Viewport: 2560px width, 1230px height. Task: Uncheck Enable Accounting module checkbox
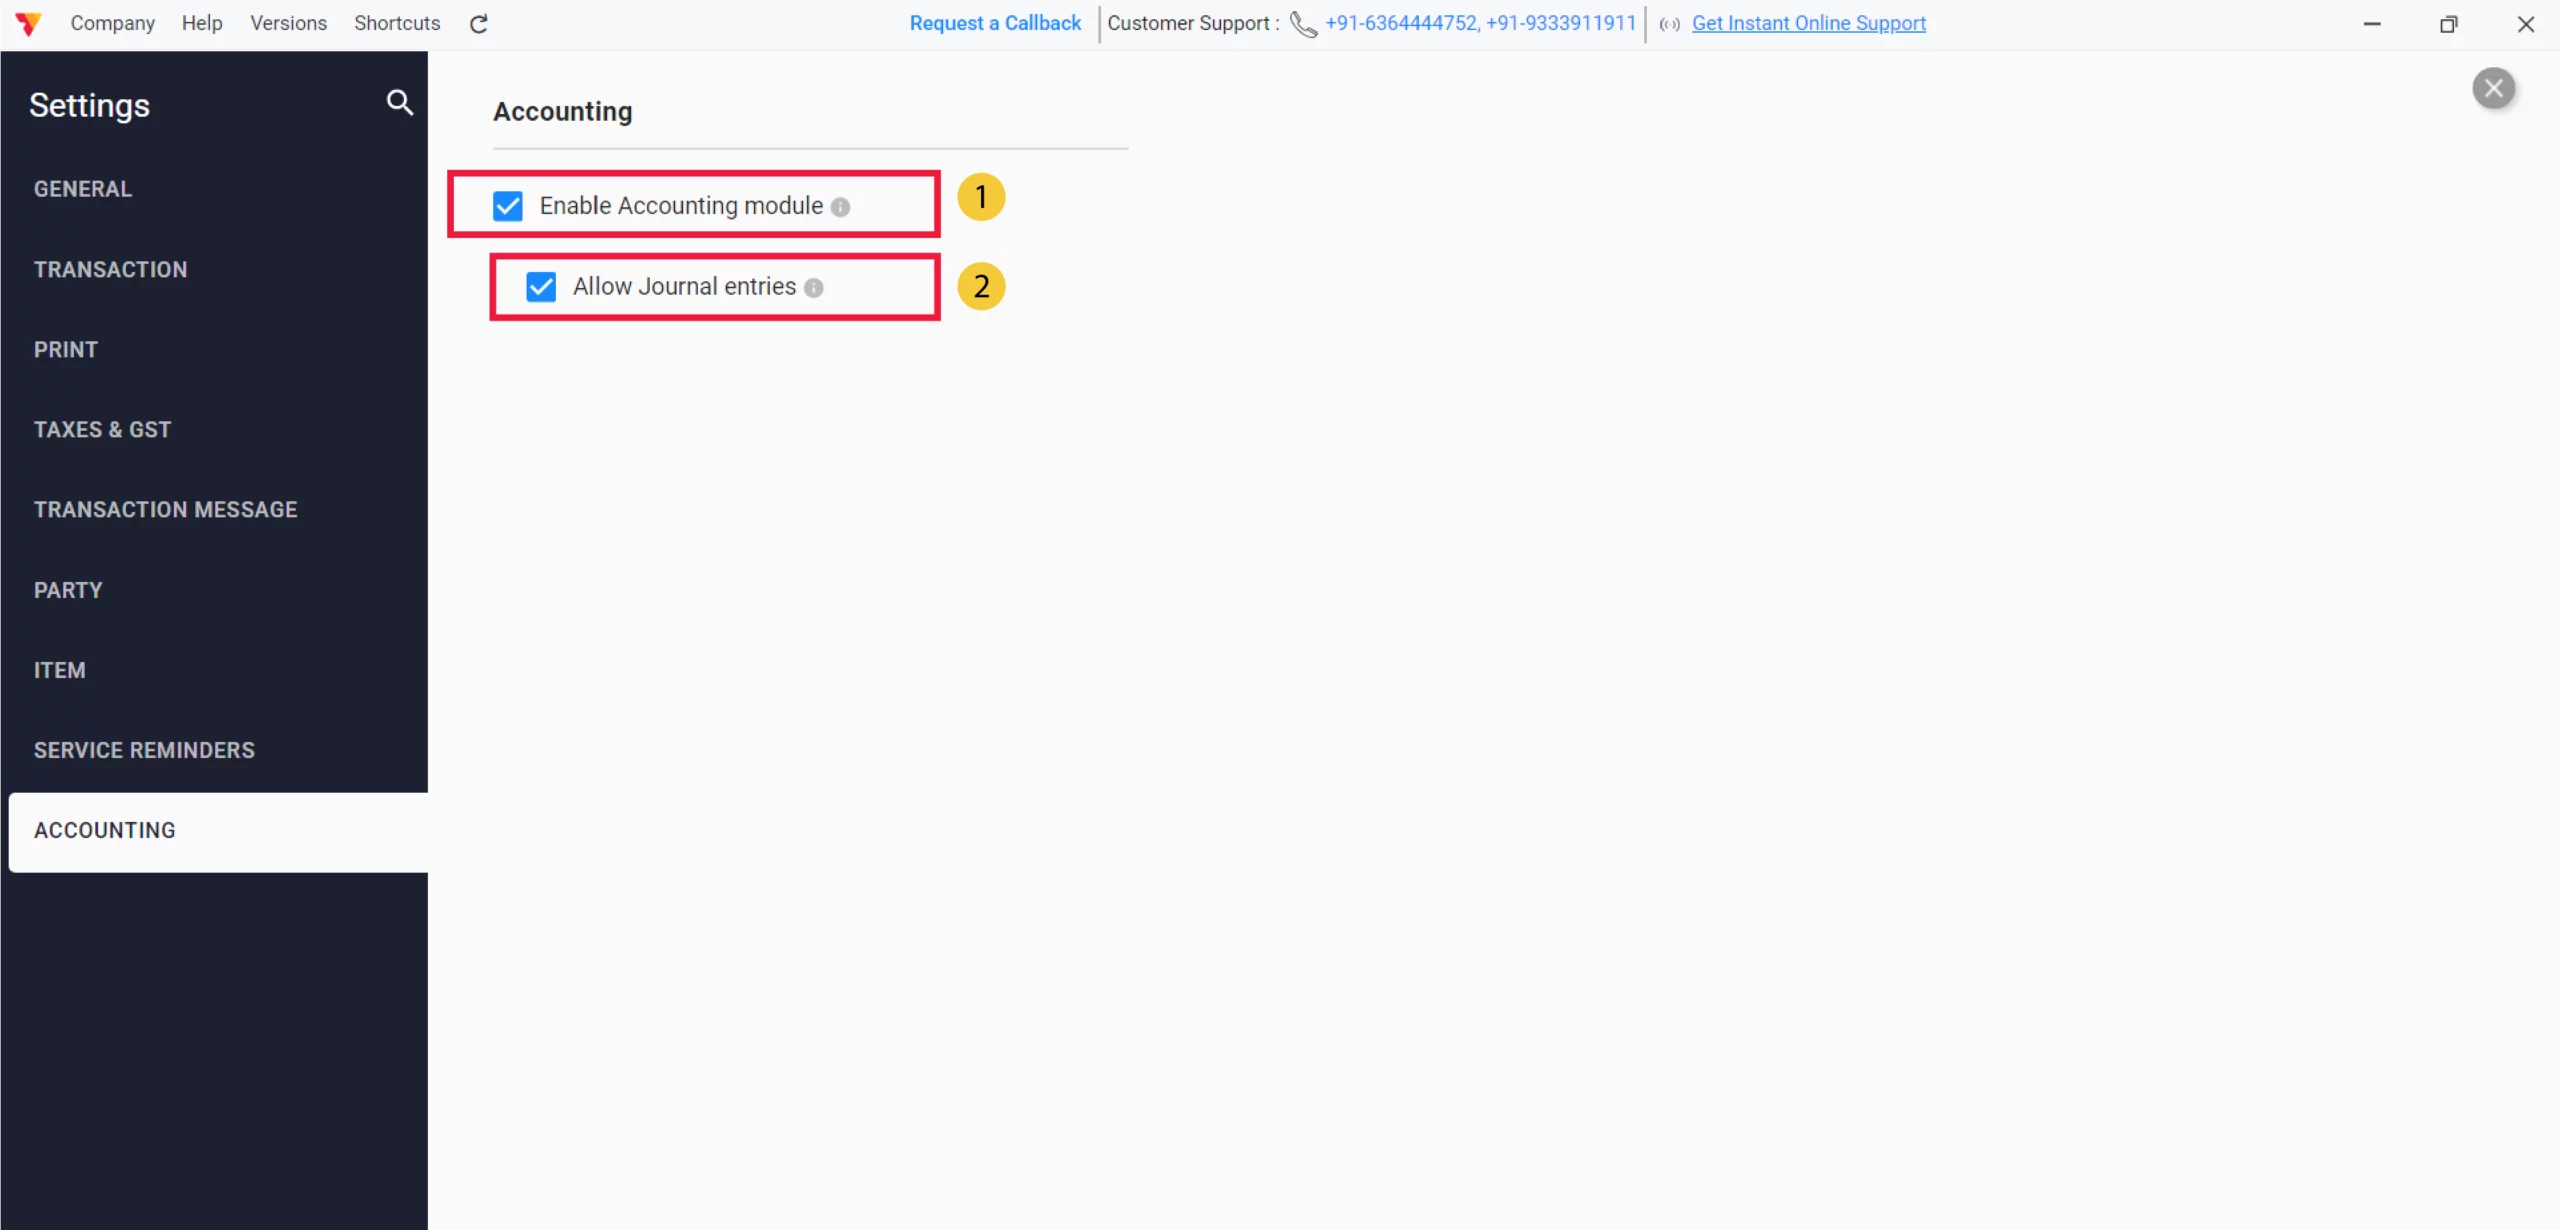coord(508,206)
